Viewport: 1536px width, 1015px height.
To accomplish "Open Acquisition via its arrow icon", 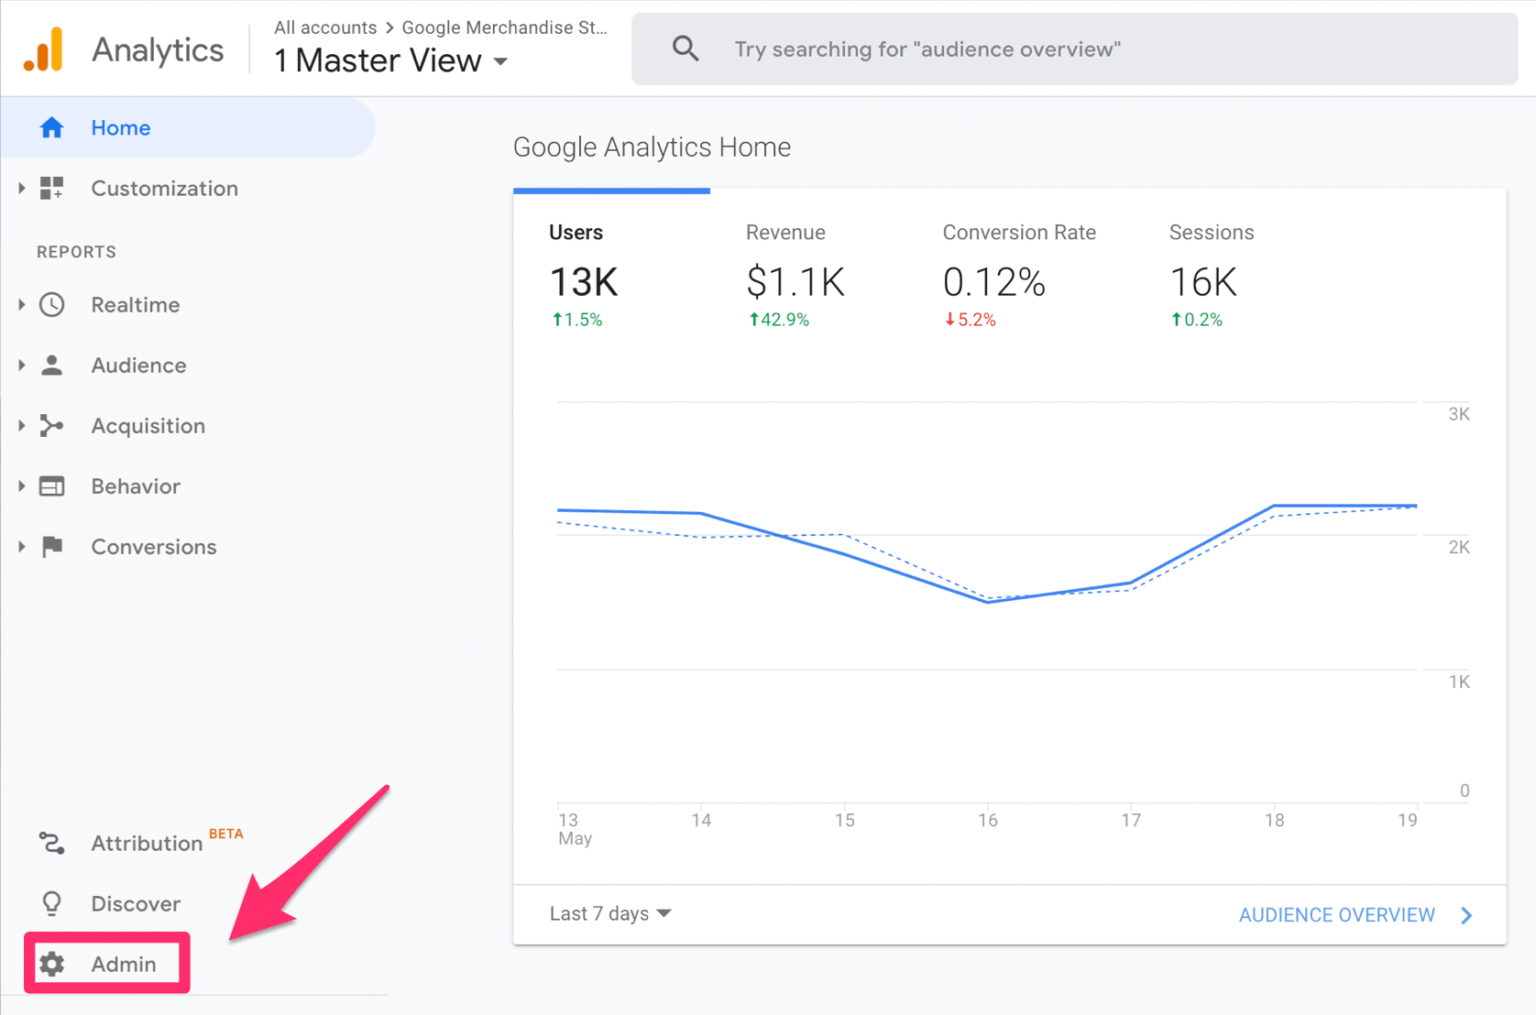I will pyautogui.click(x=21, y=425).
